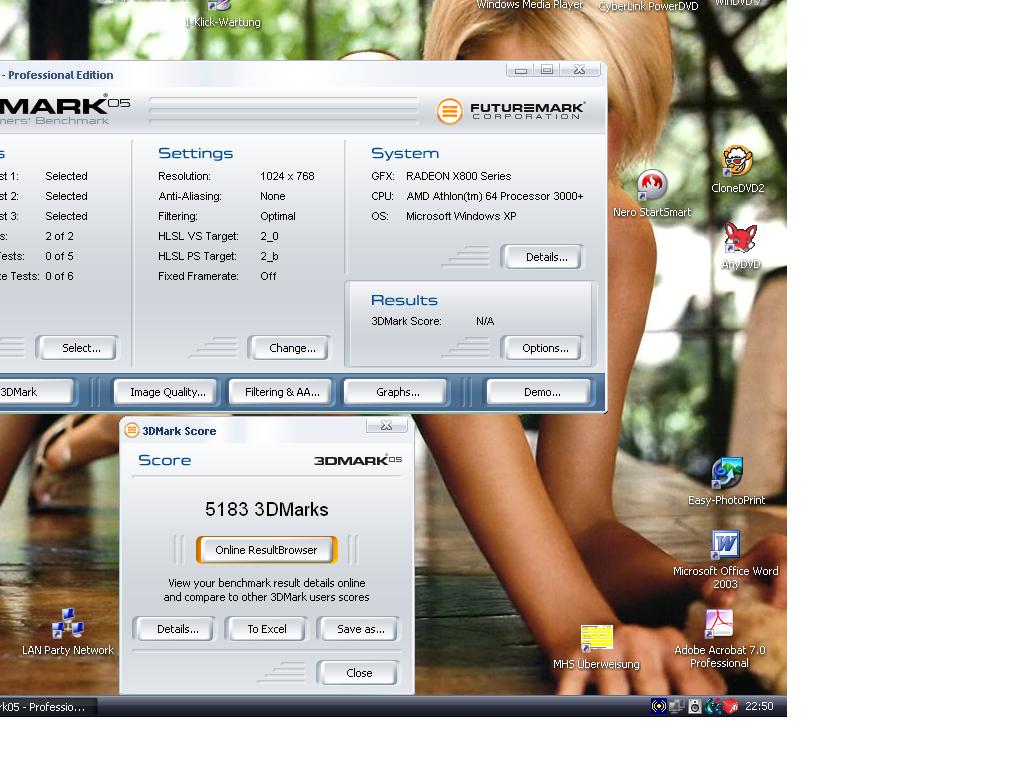Click the Microsoft Windows XP text

point(461,216)
